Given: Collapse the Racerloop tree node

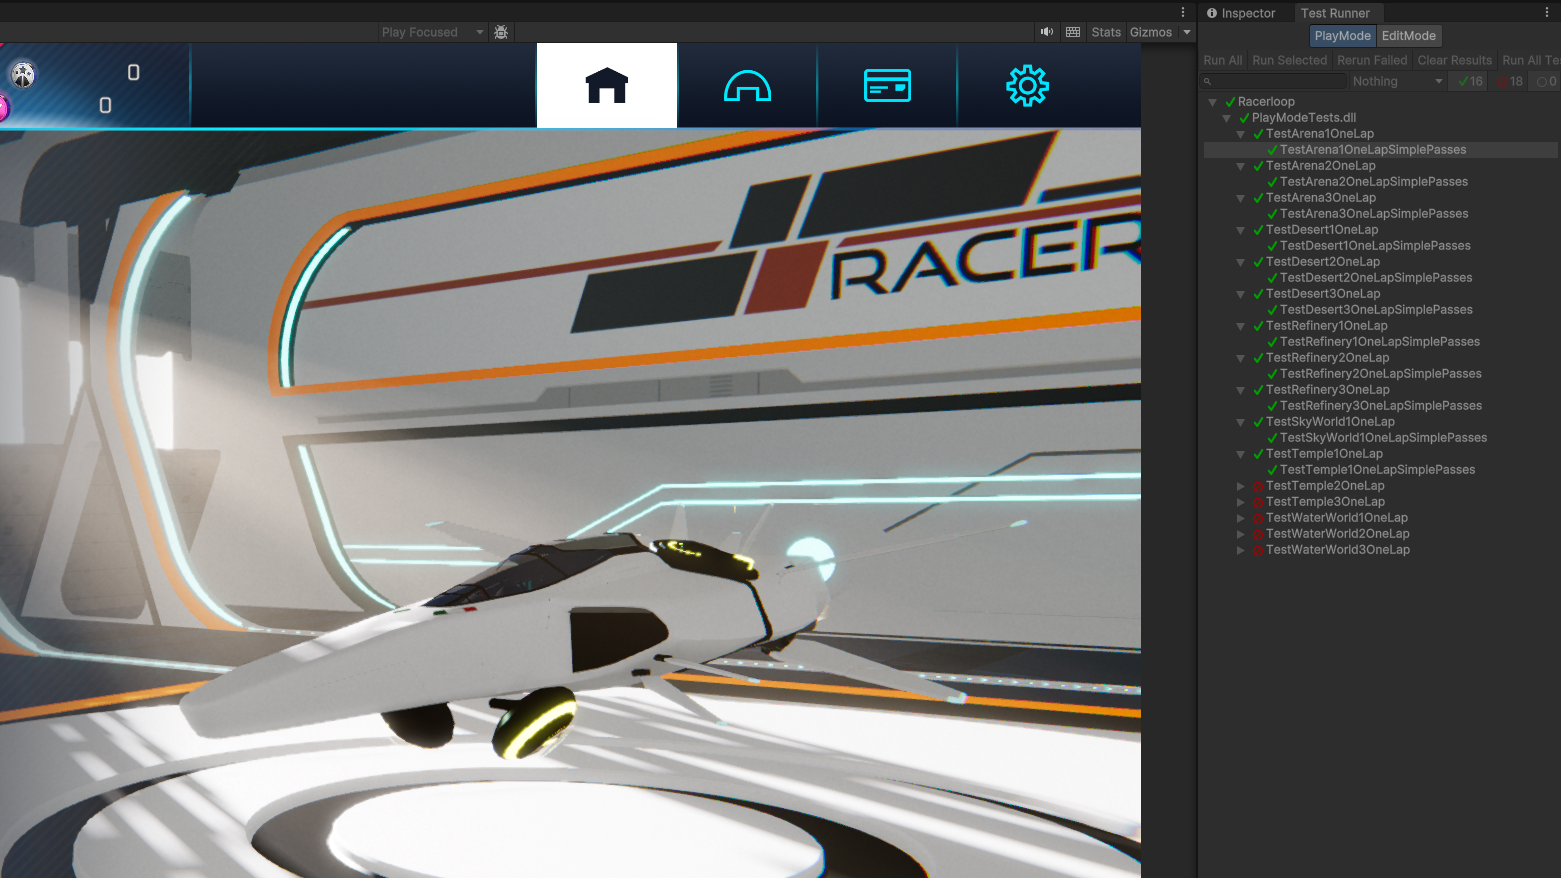Looking at the screenshot, I should (x=1212, y=102).
